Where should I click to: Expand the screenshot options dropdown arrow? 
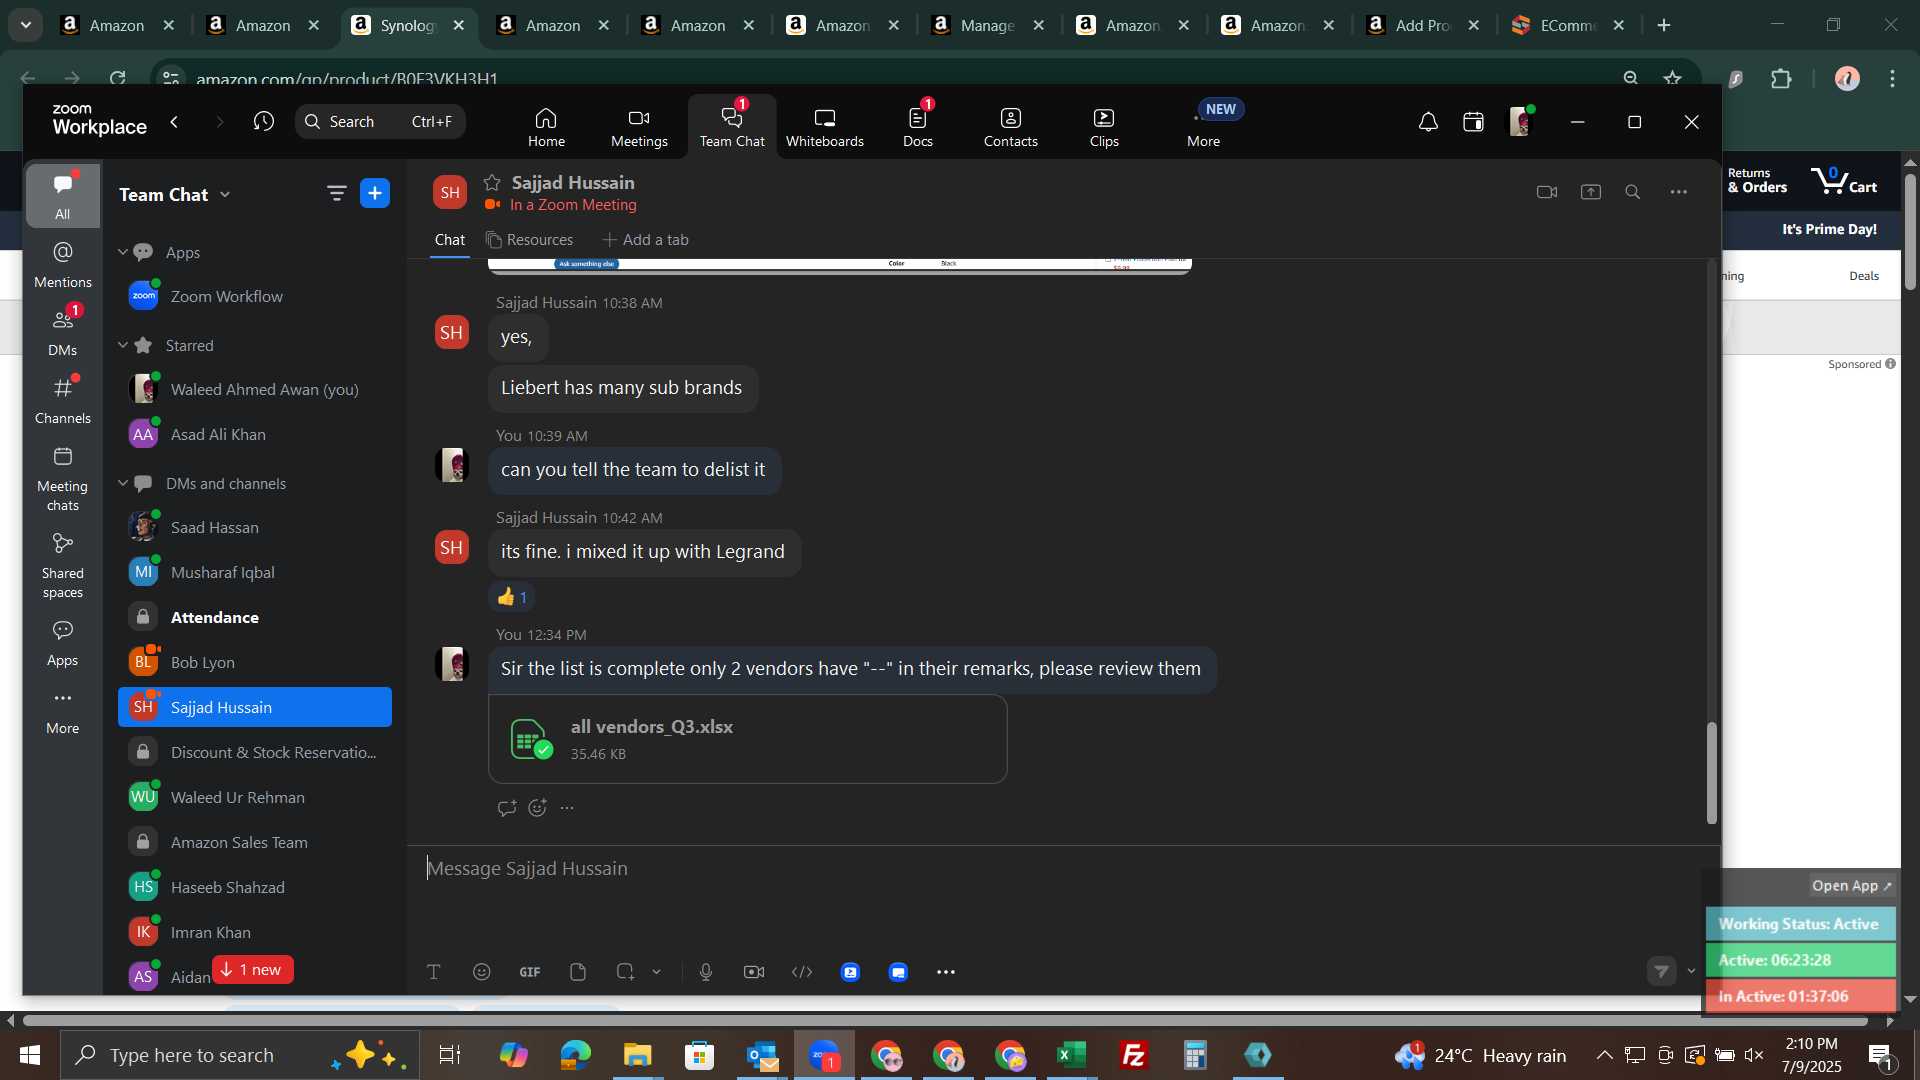657,972
